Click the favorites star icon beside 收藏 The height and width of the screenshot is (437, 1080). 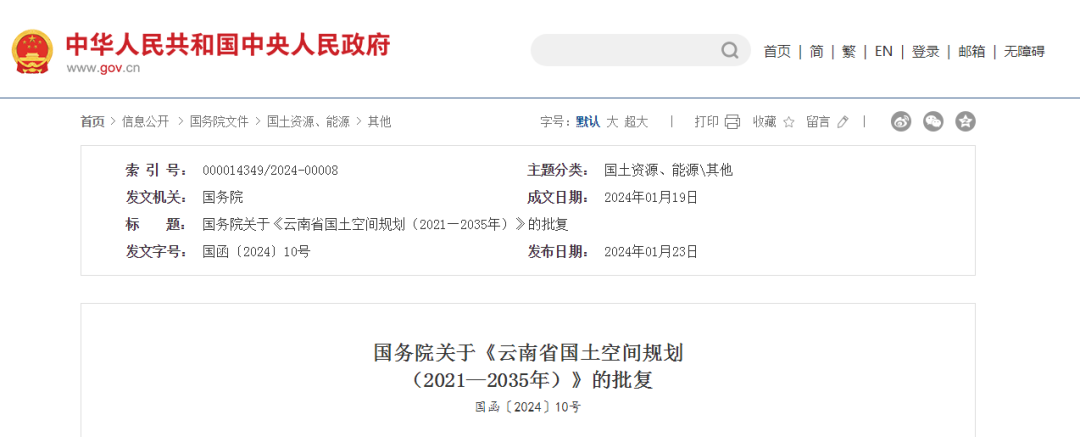pyautogui.click(x=789, y=122)
